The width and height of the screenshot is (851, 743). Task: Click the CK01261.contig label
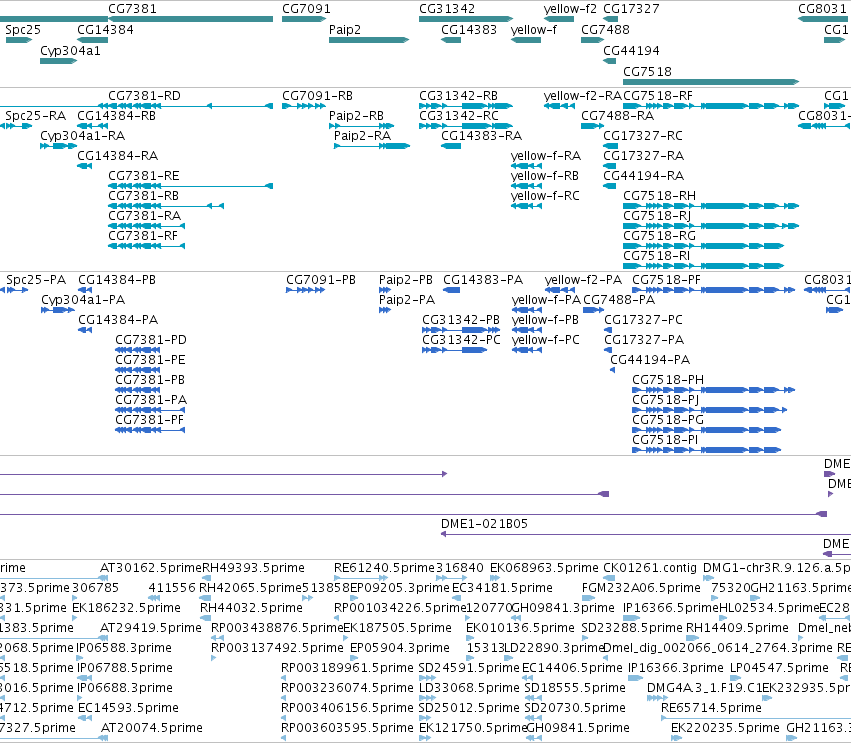650,568
